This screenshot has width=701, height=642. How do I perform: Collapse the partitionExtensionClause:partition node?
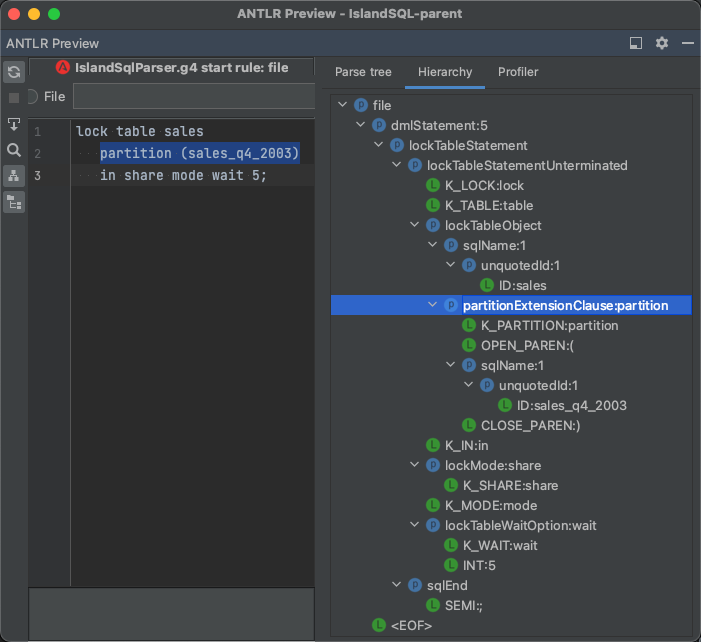(x=432, y=305)
